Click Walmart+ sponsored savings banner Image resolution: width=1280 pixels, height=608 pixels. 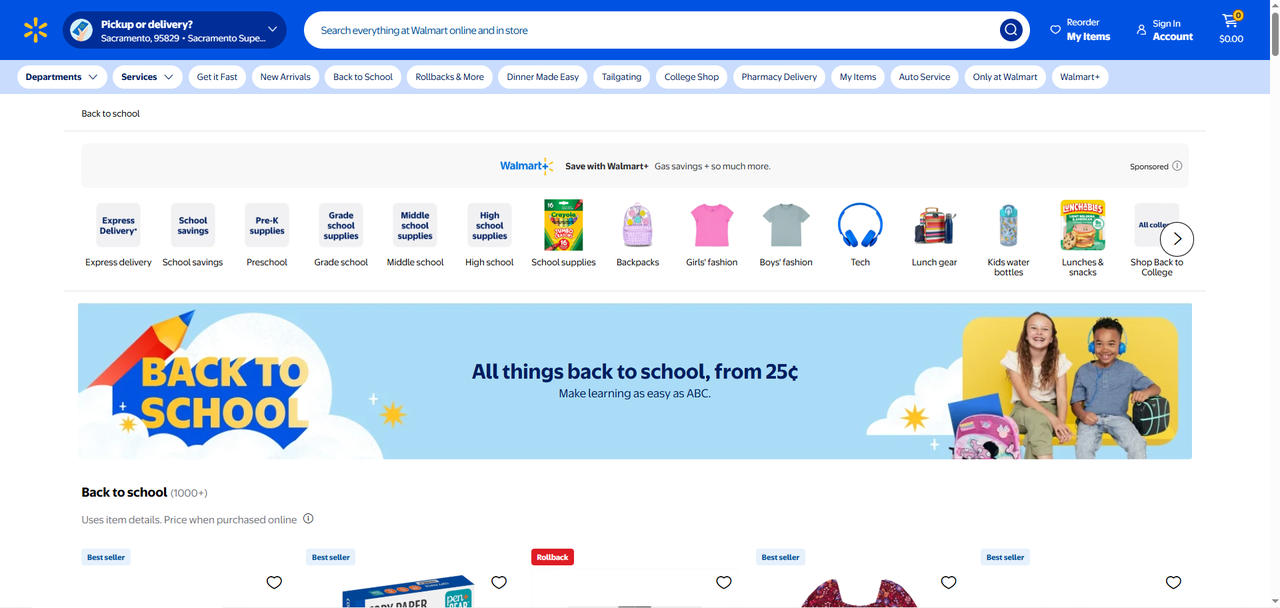click(x=635, y=166)
